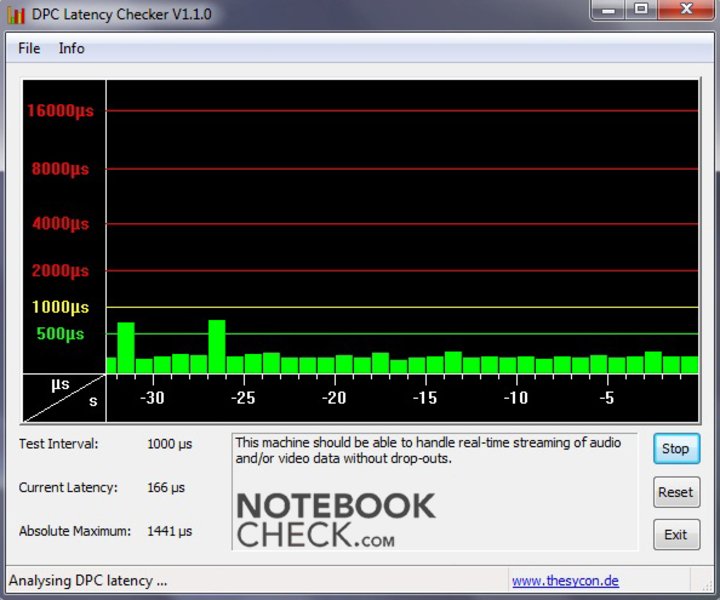Minimize the DPC Latency Checker window
The height and width of the screenshot is (600, 720).
click(608, 9)
